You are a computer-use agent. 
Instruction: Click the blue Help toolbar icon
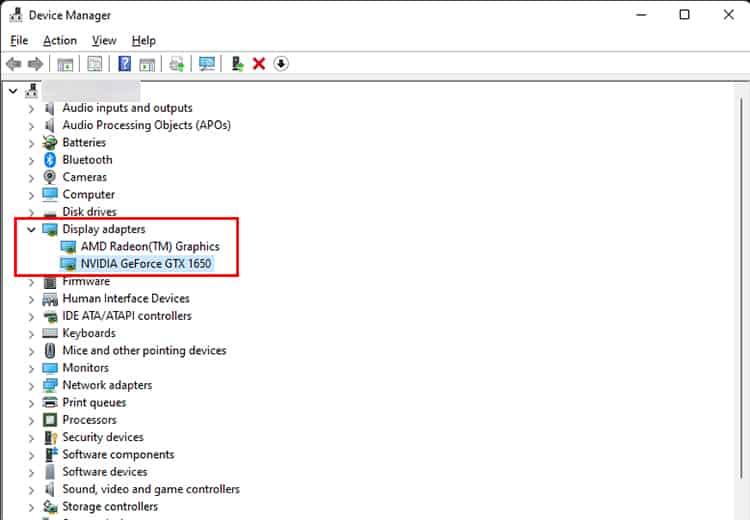(124, 64)
